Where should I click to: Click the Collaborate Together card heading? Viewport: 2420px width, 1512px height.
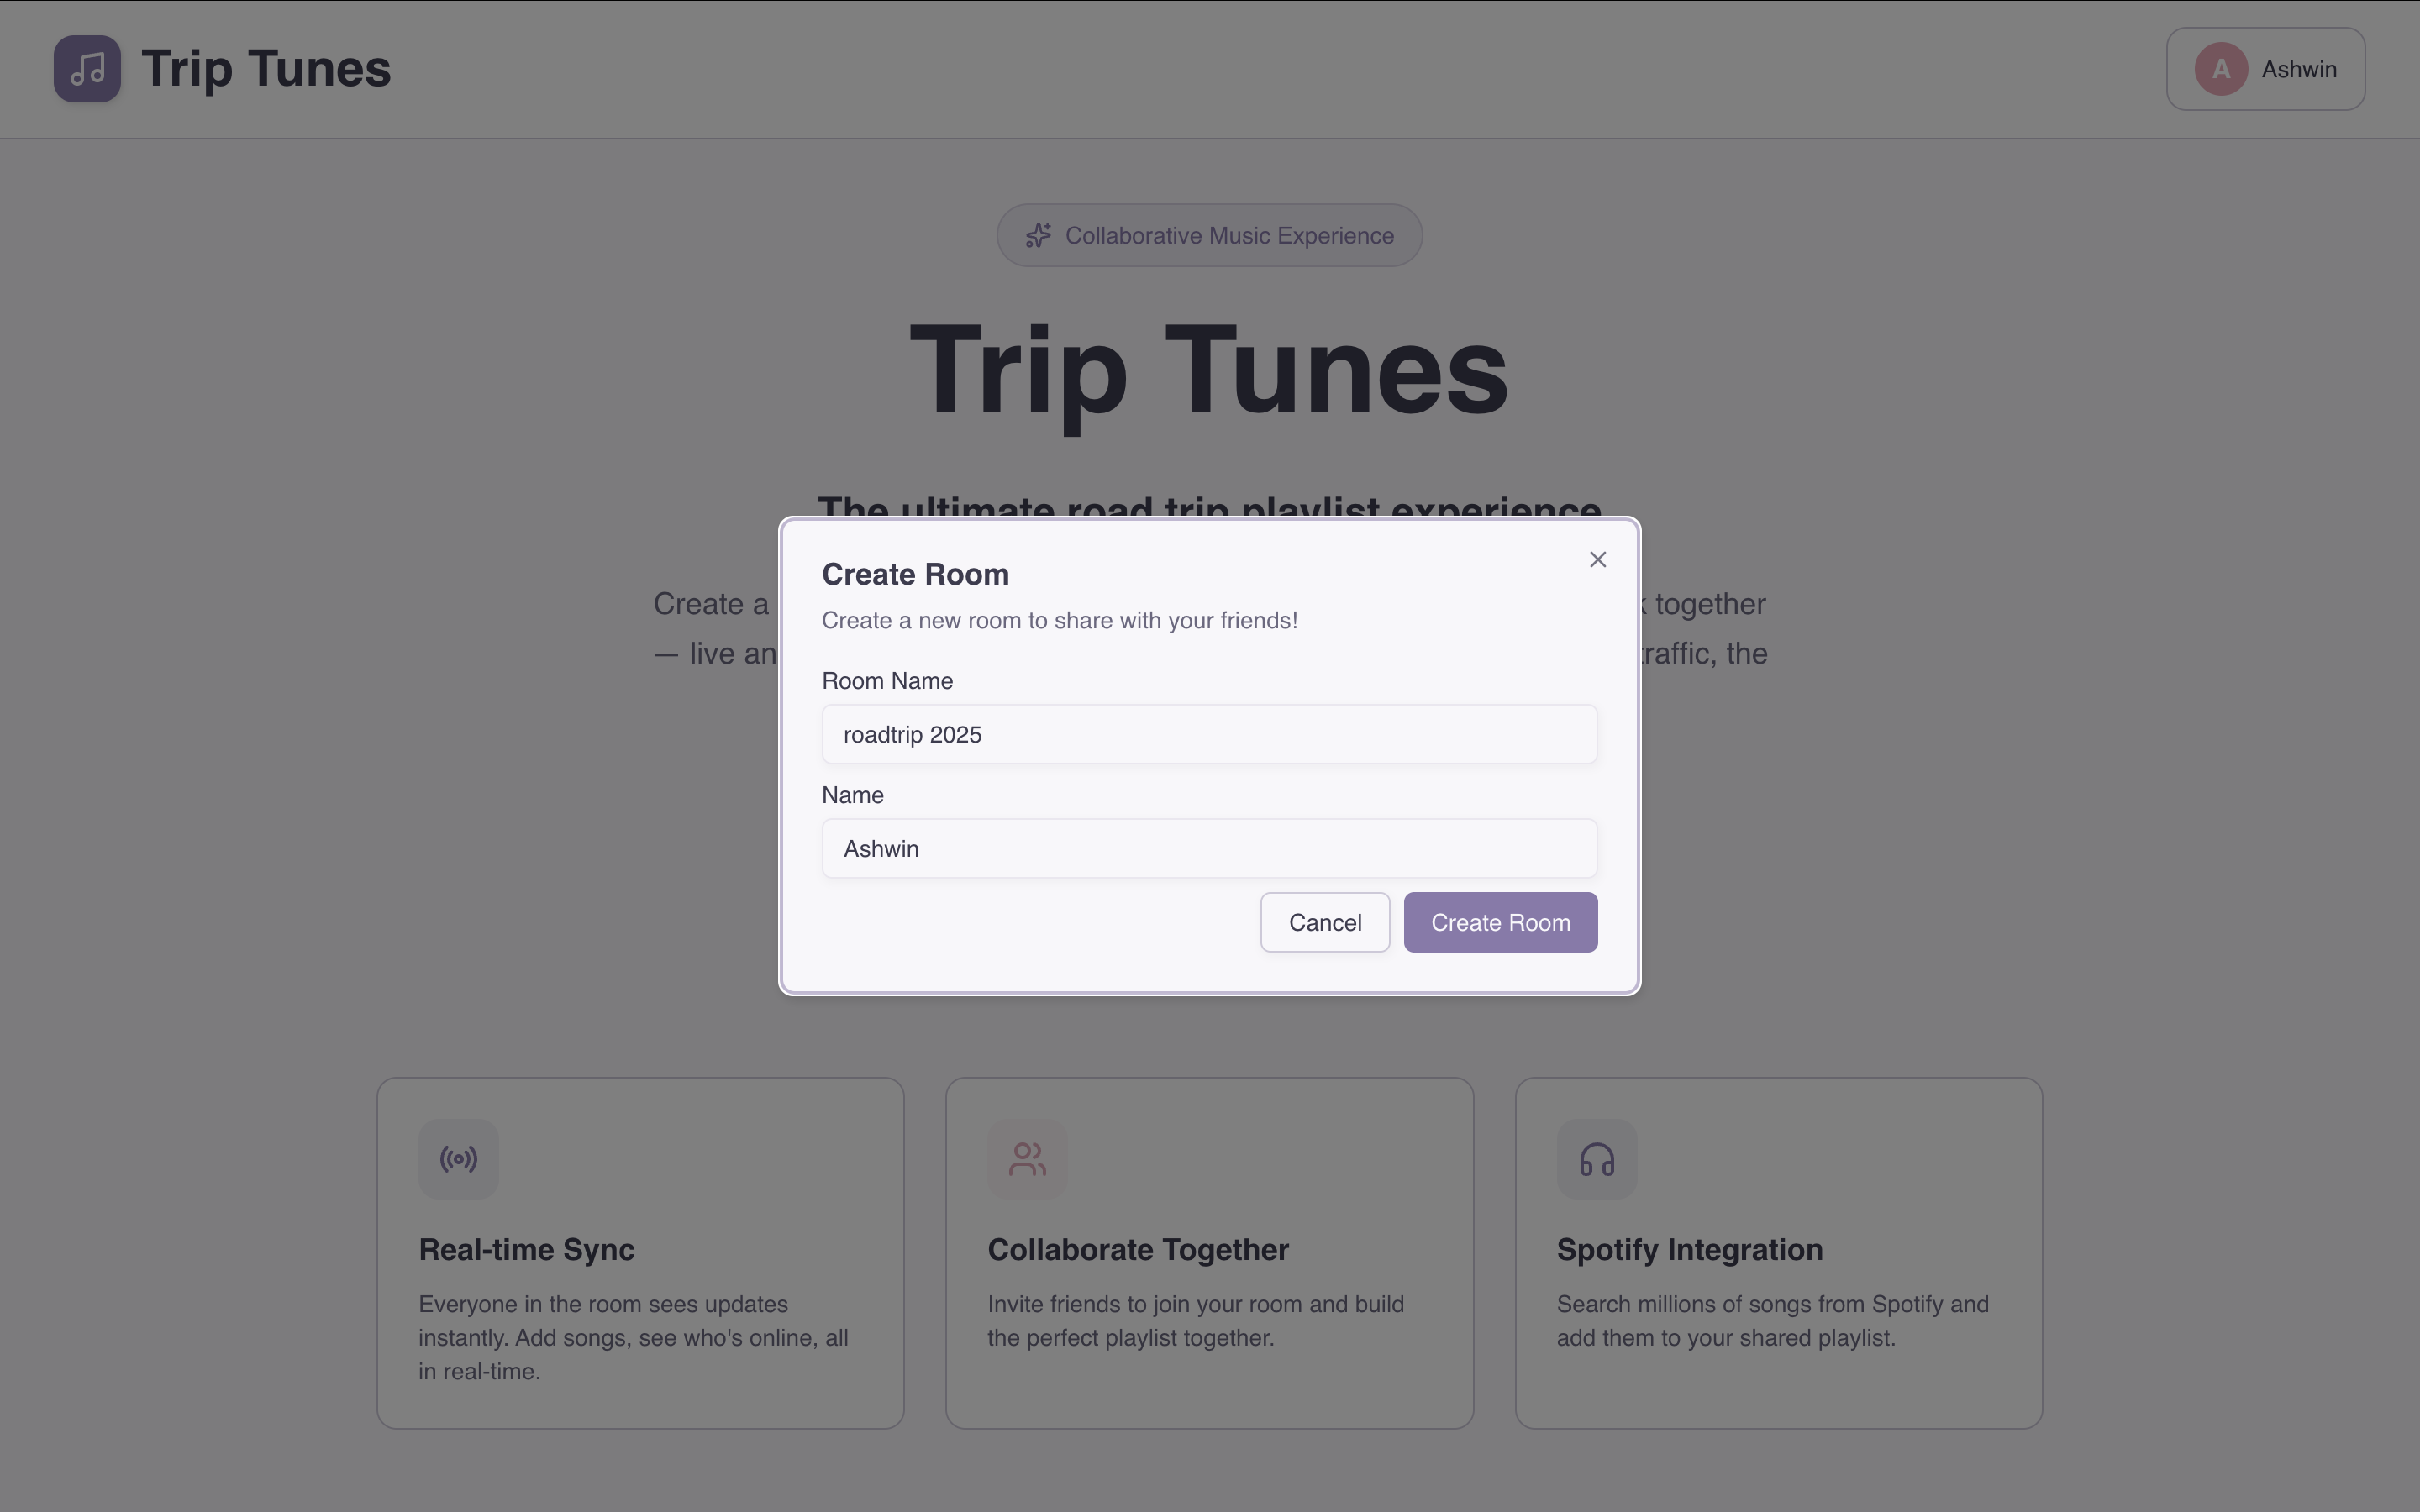tap(1137, 1250)
